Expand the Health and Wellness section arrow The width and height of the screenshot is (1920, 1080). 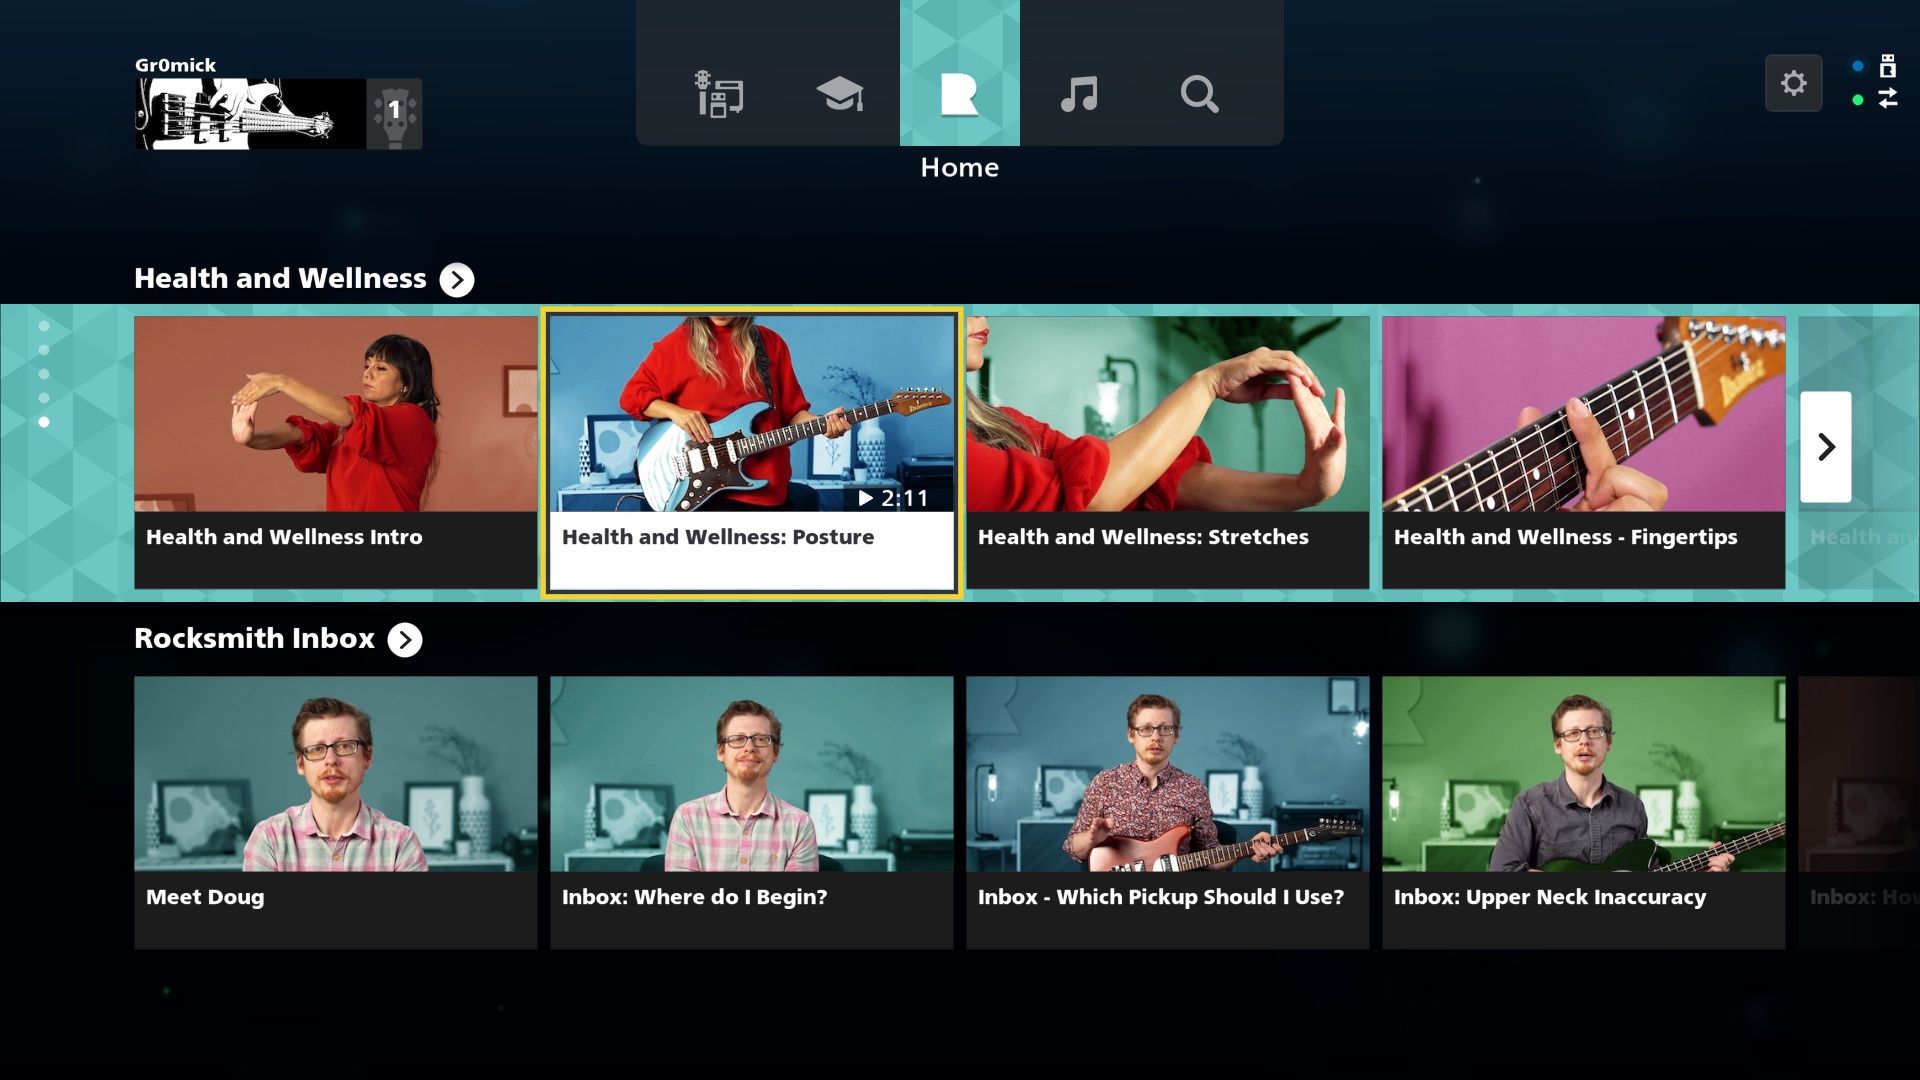pyautogui.click(x=457, y=280)
